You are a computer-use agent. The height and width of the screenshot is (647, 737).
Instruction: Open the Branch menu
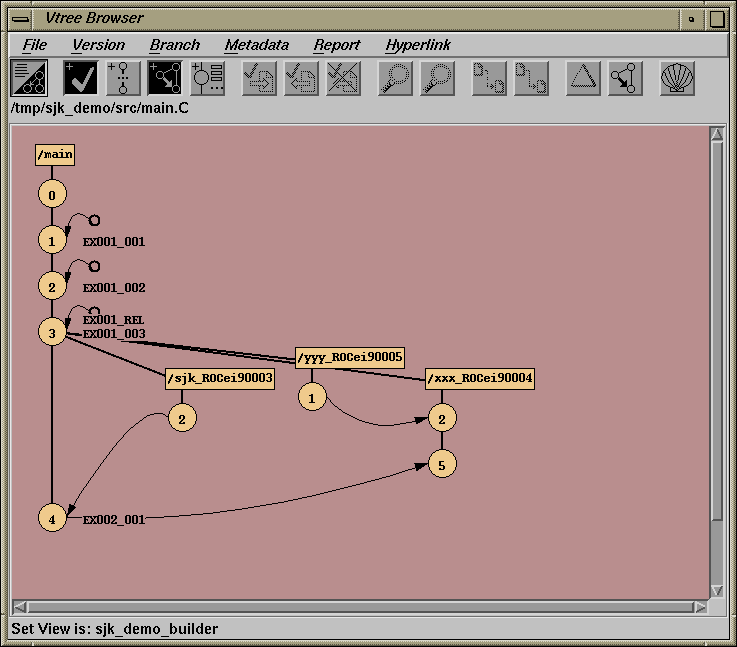point(174,45)
